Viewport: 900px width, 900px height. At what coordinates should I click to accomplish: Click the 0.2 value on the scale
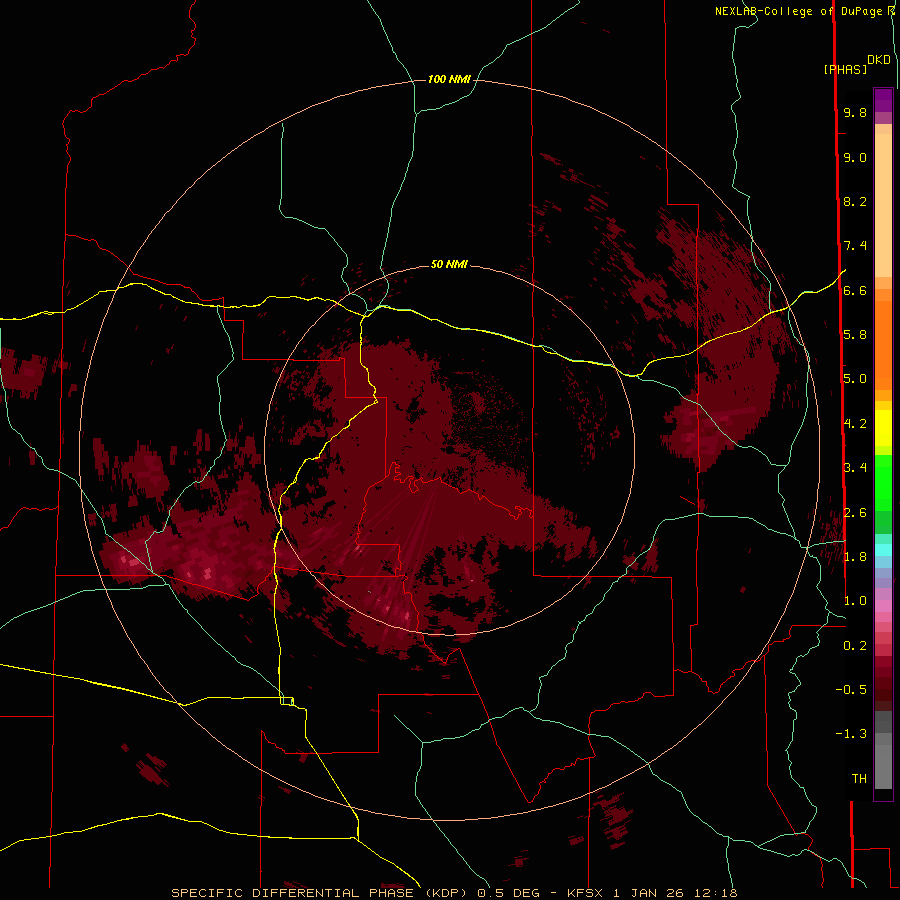855,646
